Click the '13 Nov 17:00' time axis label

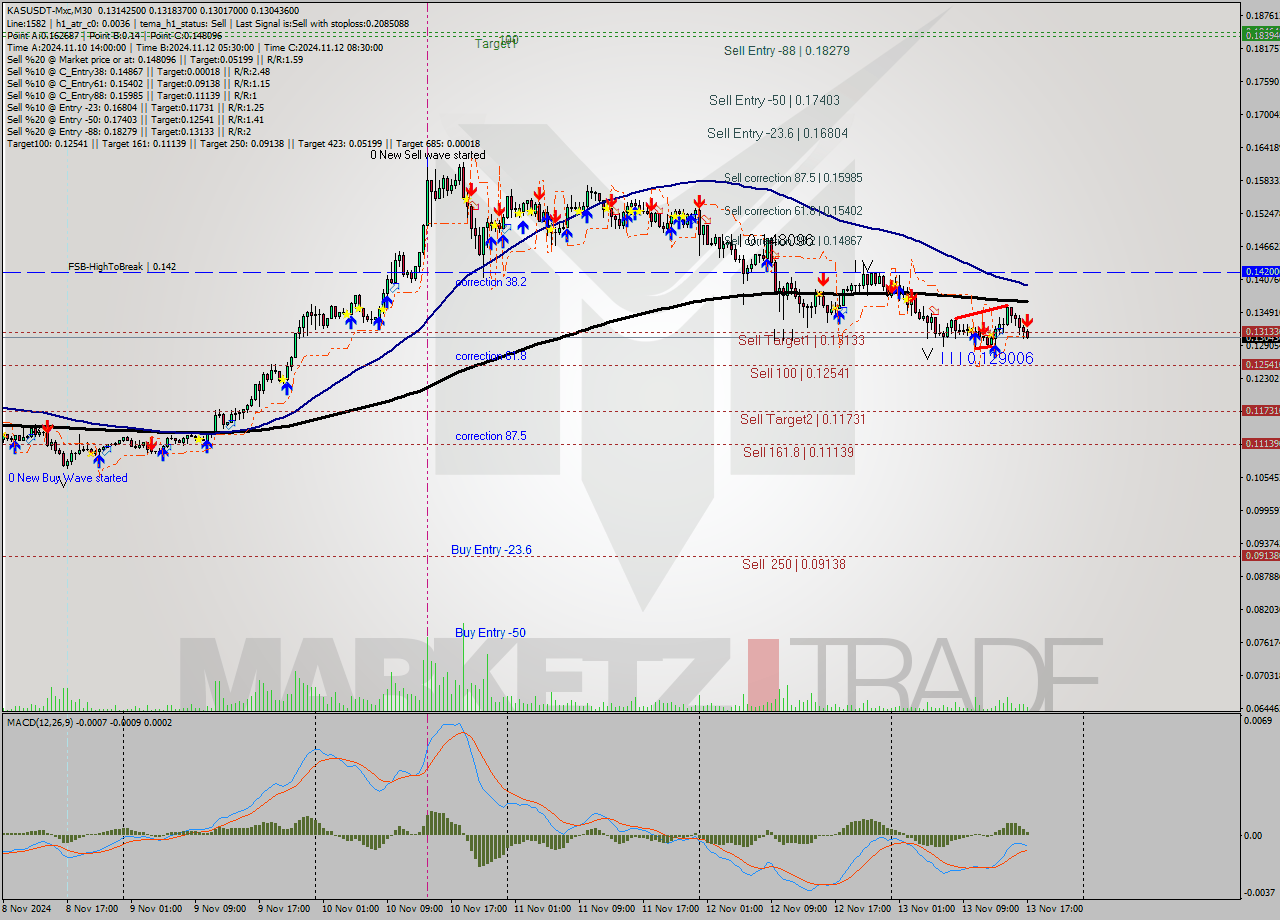[1054, 909]
